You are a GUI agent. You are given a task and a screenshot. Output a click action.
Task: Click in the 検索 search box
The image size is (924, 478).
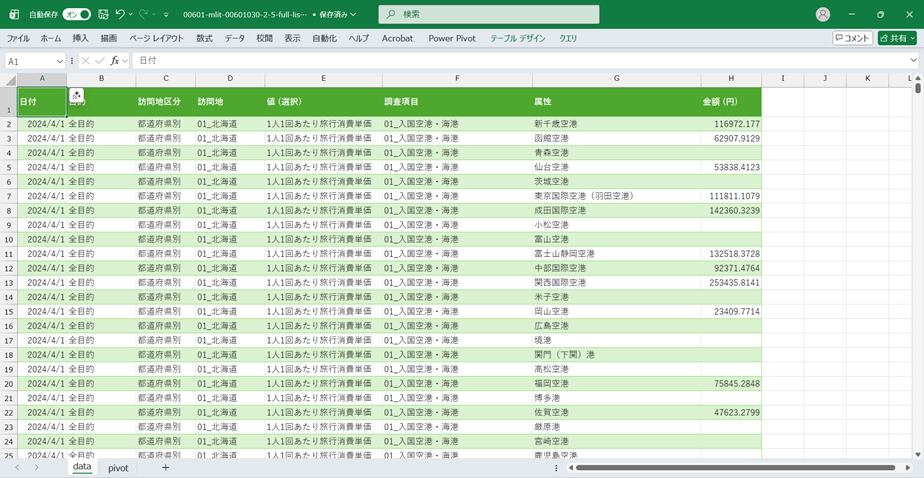(490, 15)
